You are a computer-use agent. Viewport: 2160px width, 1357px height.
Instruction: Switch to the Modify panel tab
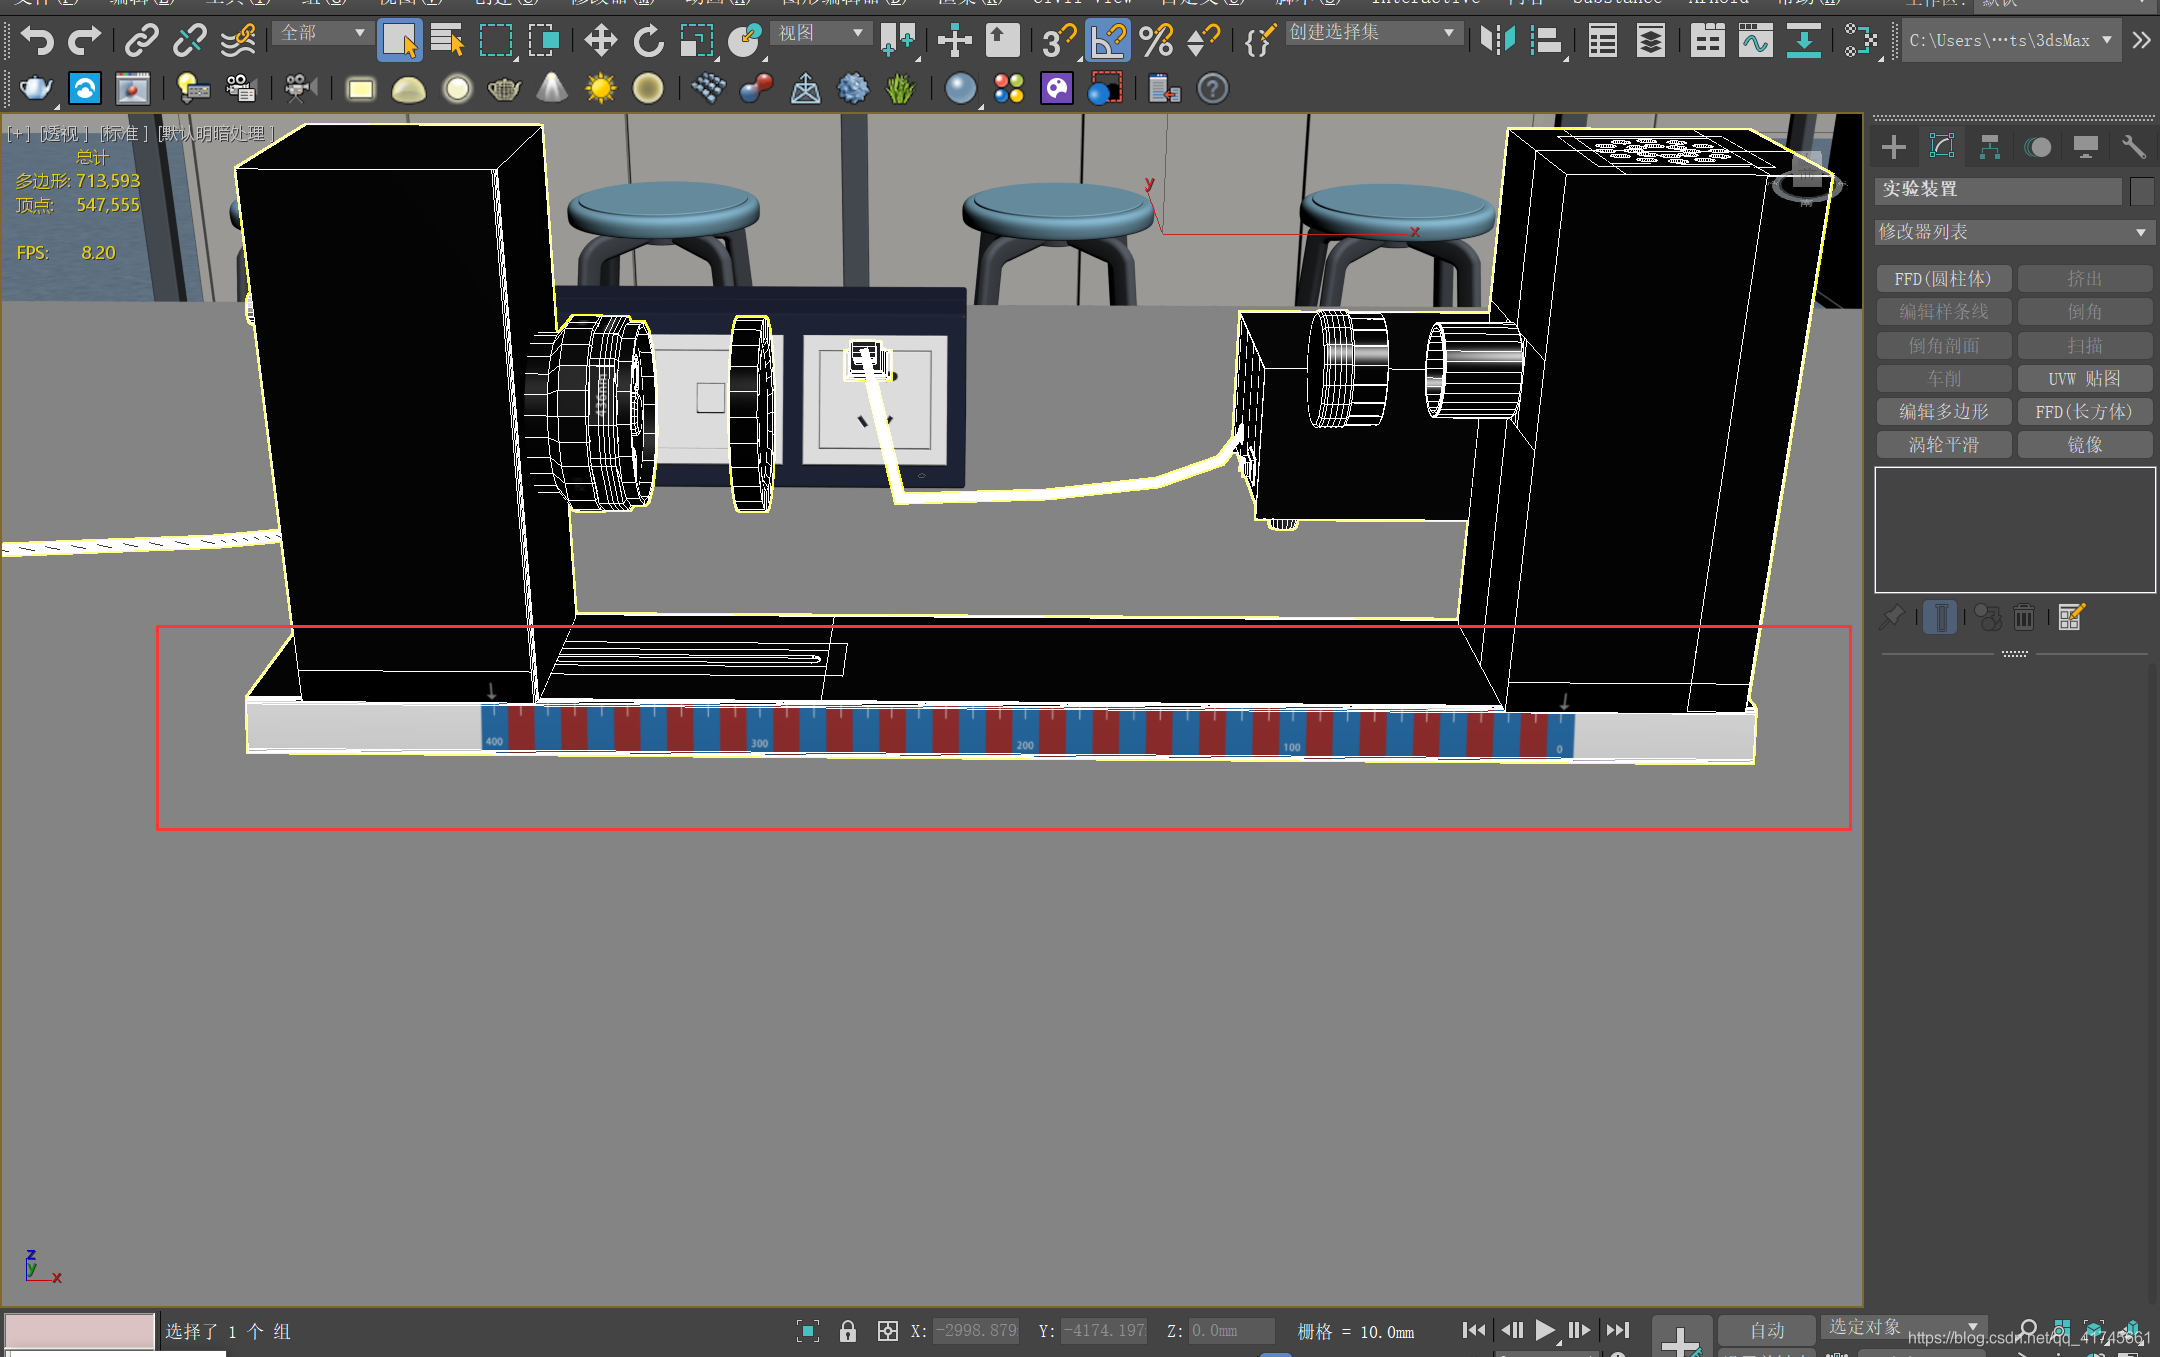1941,147
